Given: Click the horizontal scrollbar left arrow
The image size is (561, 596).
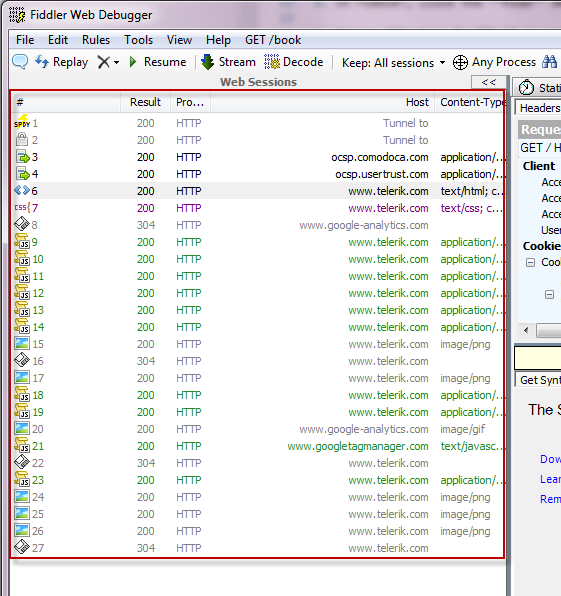Looking at the screenshot, I should (526, 330).
